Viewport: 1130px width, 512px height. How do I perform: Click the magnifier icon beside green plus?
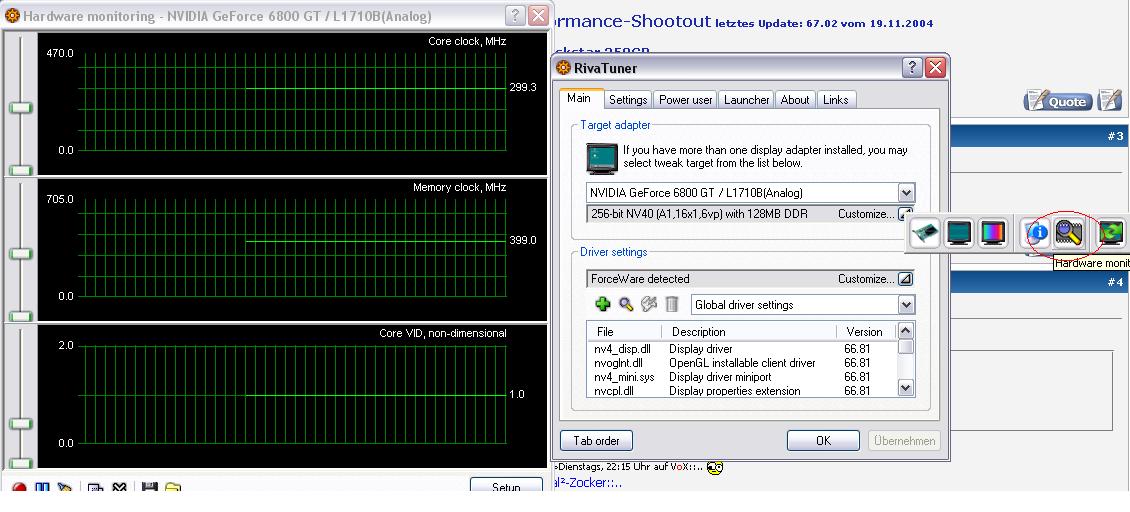(626, 304)
